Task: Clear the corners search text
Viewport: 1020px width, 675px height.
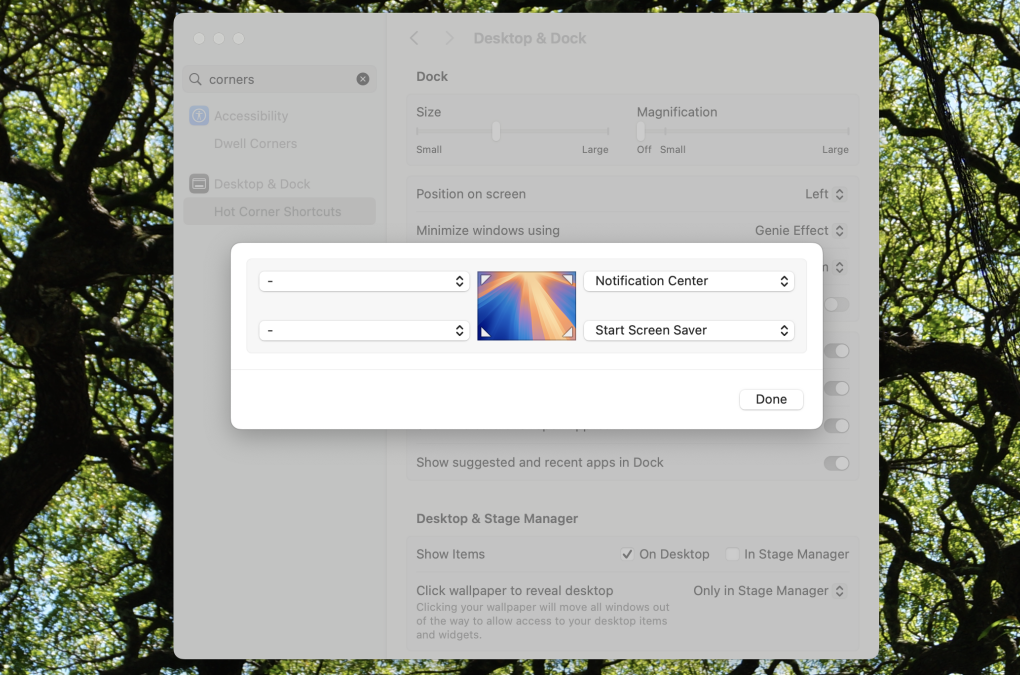Action: point(363,79)
